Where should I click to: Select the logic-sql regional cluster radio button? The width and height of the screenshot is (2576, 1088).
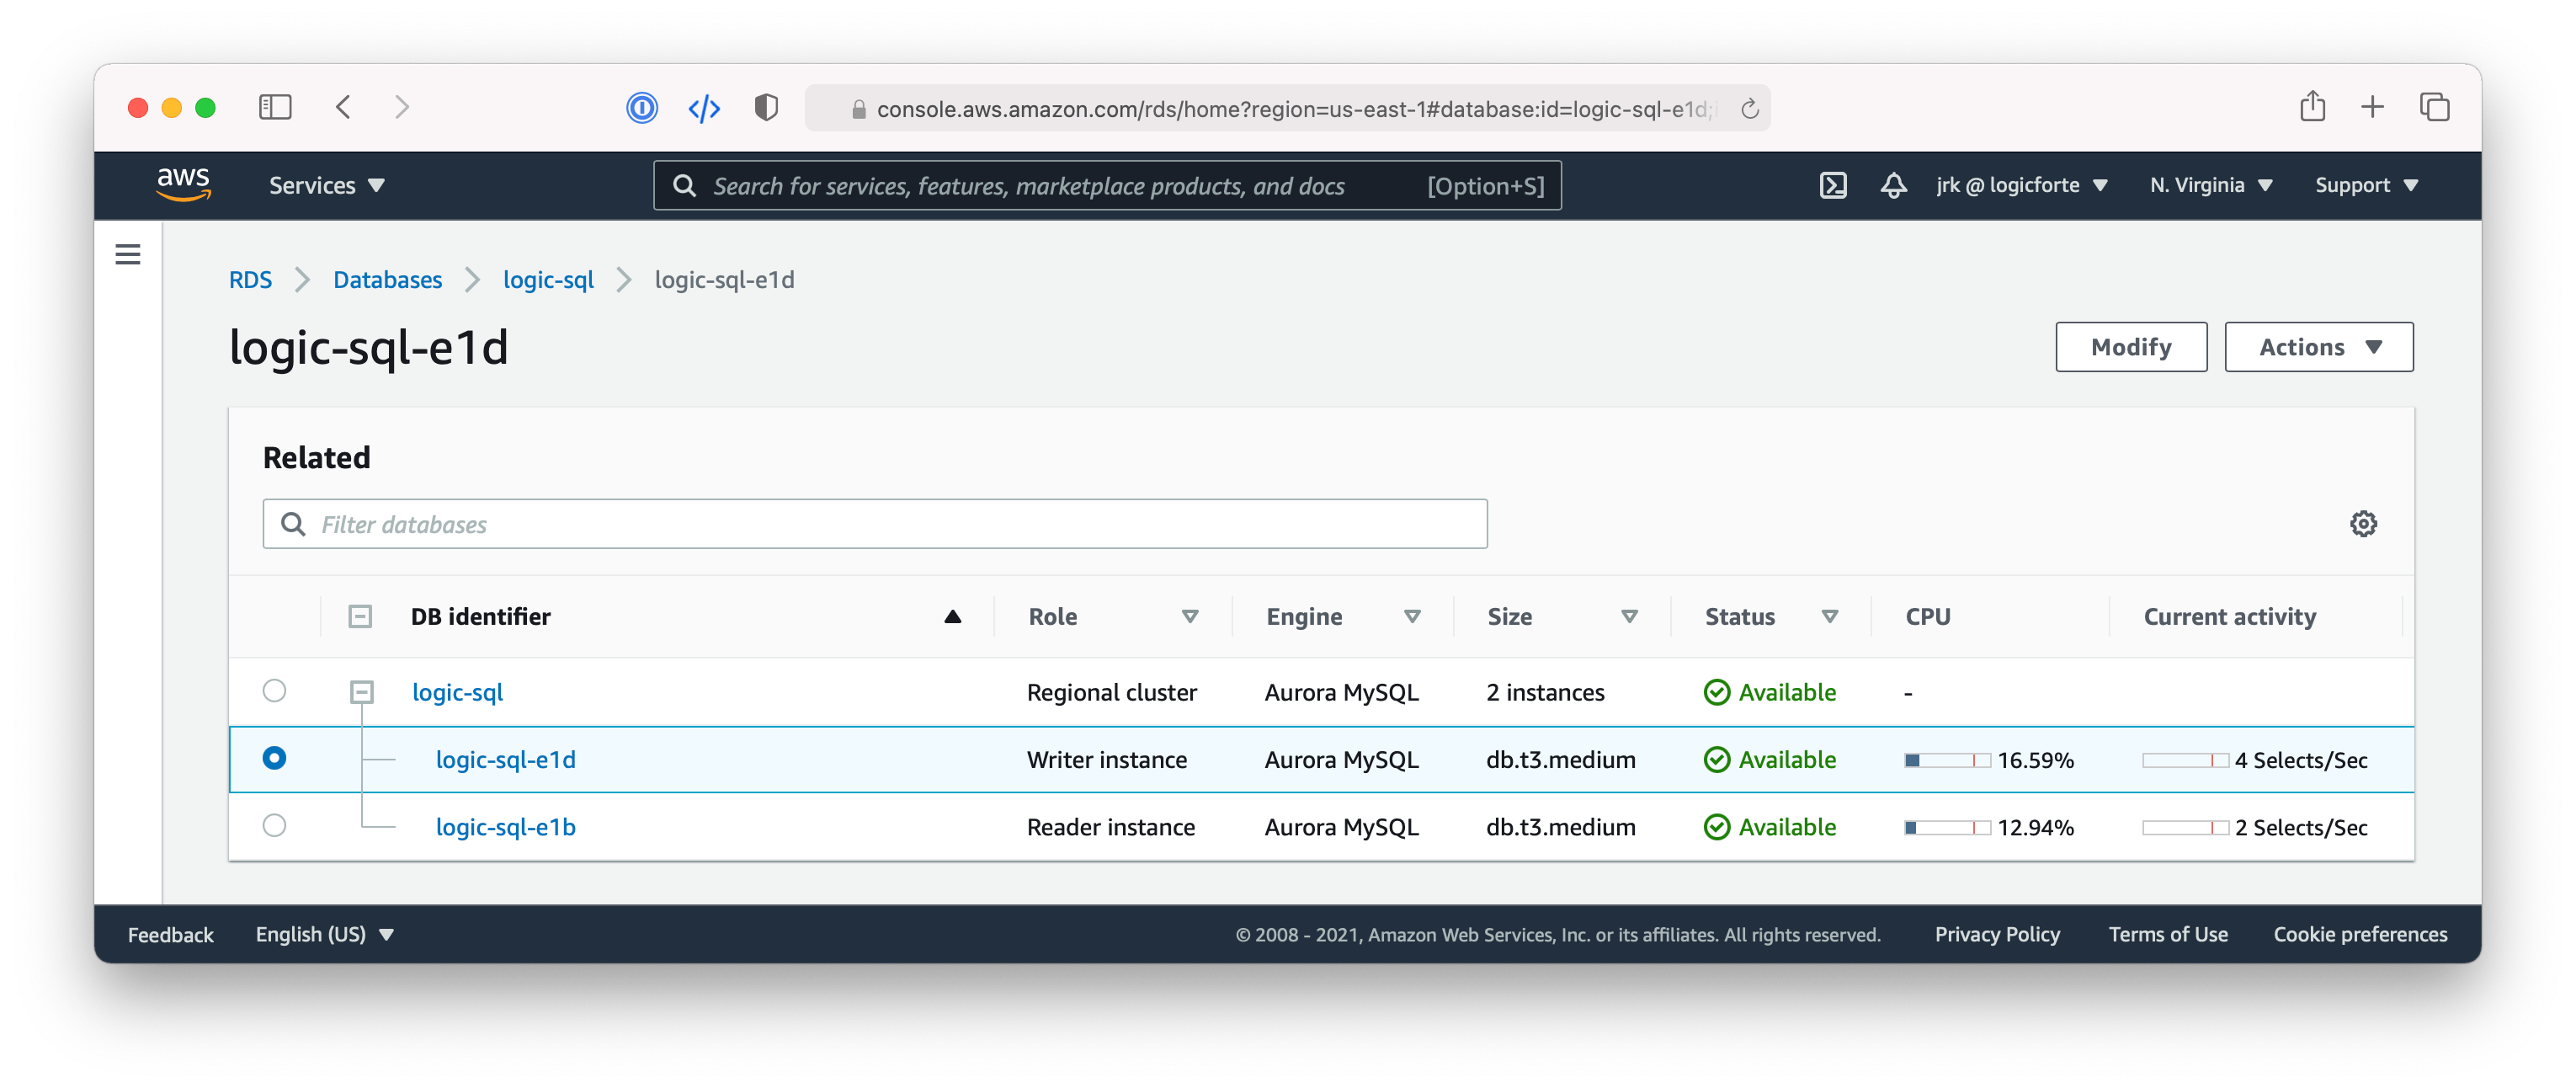click(274, 690)
